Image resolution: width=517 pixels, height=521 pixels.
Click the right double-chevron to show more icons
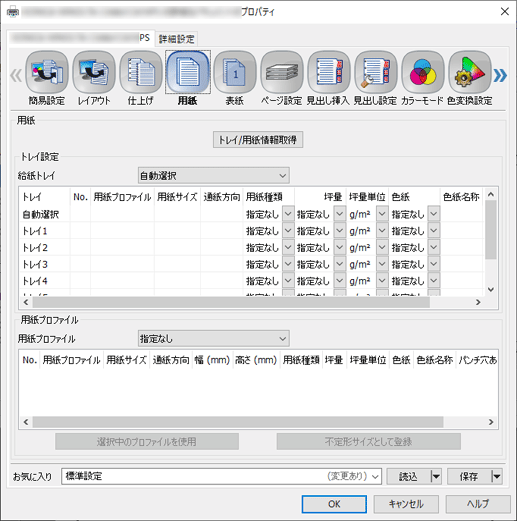coord(500,75)
